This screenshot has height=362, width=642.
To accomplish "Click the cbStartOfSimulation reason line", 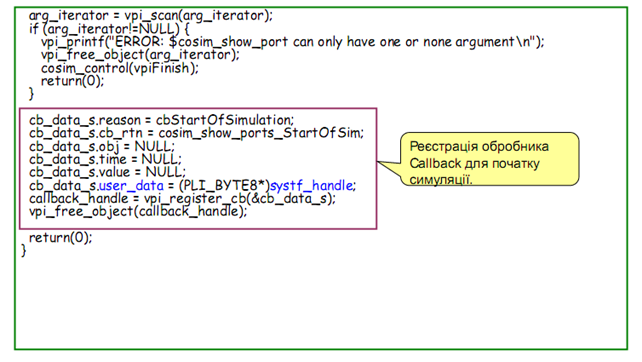I will [161, 120].
